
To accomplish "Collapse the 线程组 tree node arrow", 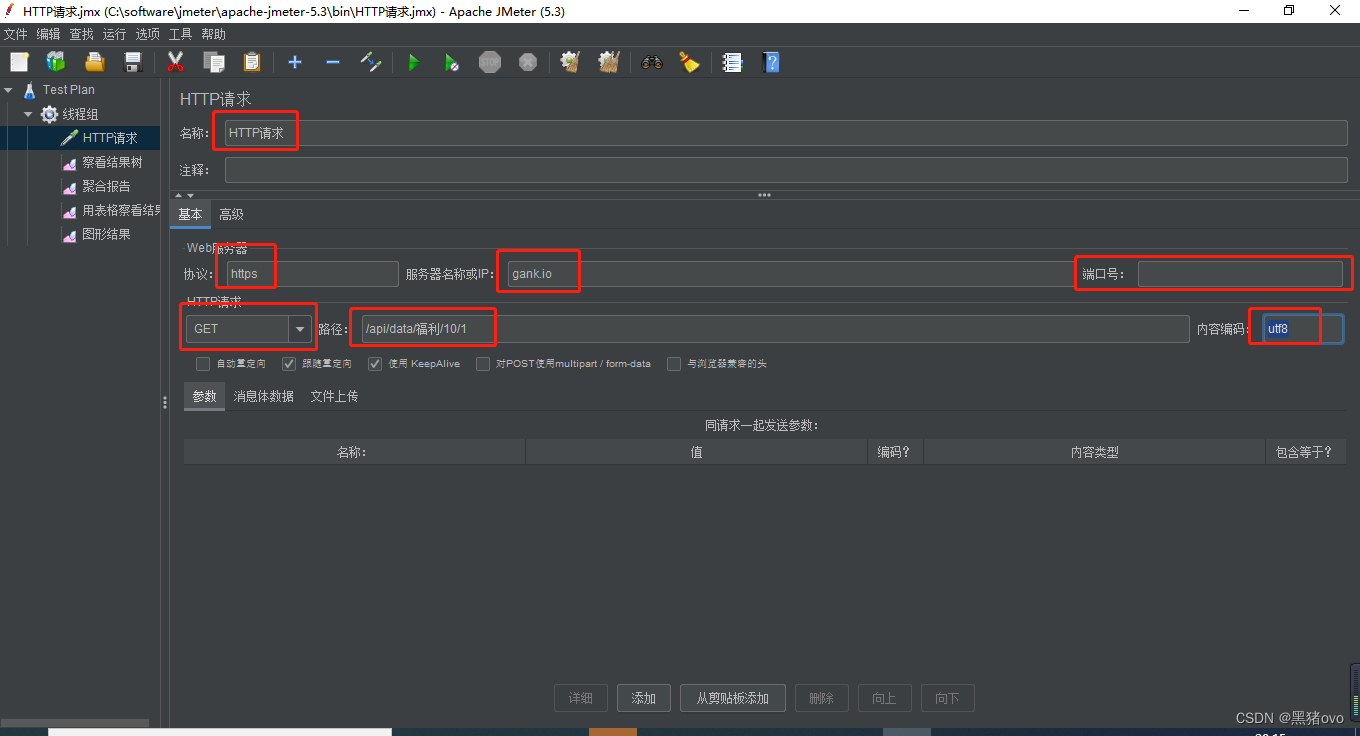I will pos(28,114).
